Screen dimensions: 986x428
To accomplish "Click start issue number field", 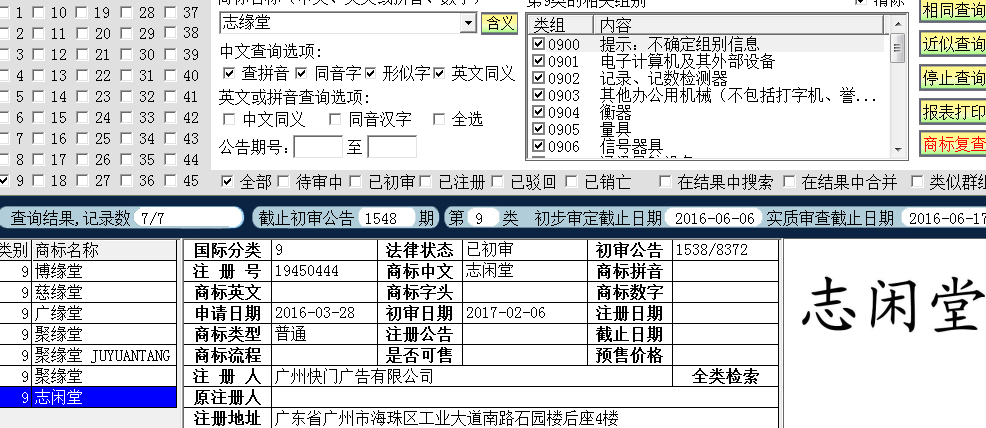I will pyautogui.click(x=318, y=147).
